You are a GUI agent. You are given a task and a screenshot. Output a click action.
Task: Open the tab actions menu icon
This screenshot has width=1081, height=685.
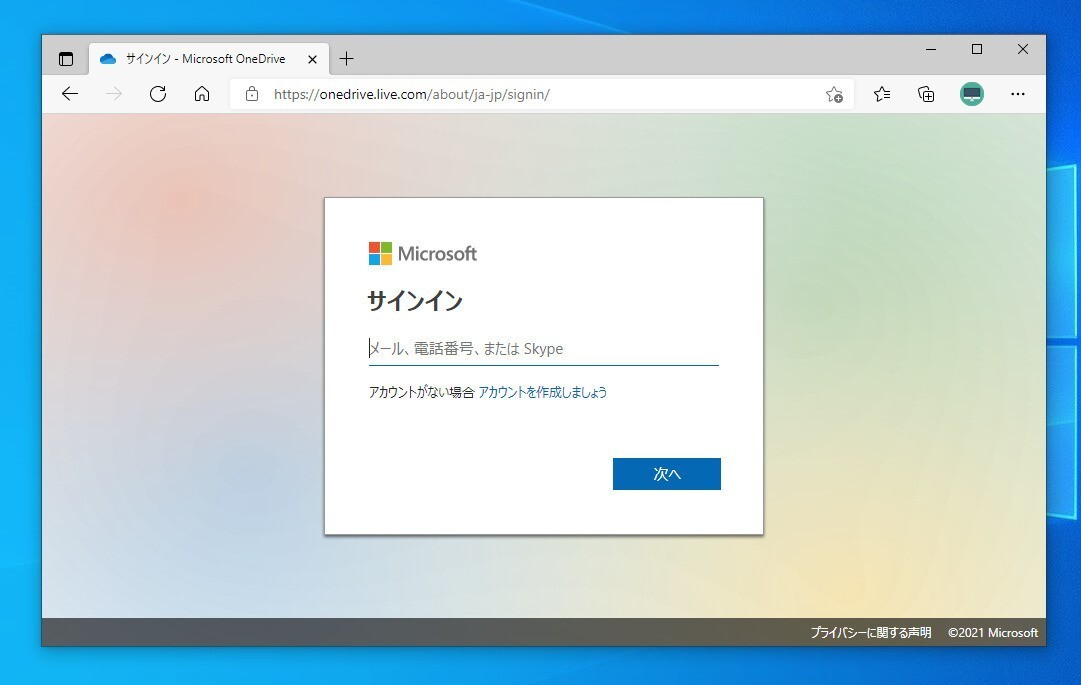65,59
